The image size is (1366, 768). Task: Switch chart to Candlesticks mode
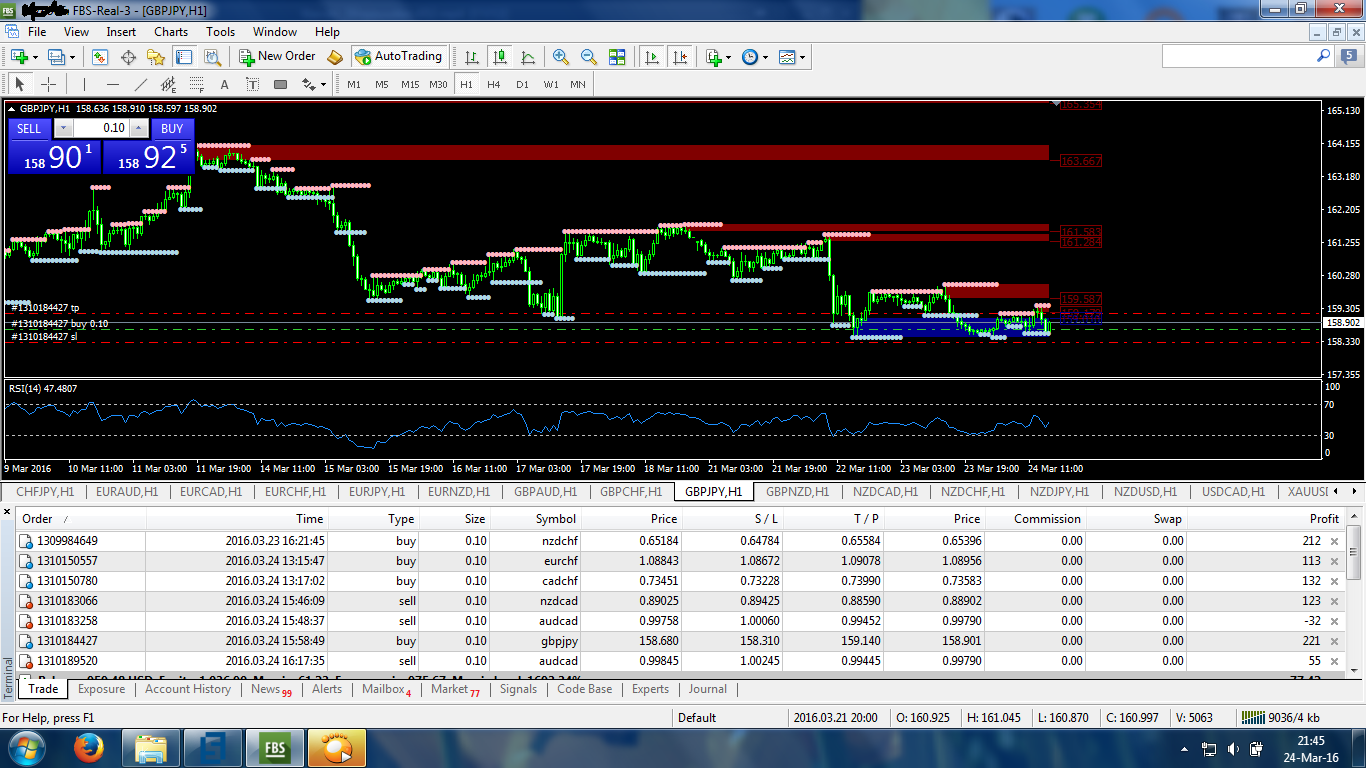coord(499,57)
